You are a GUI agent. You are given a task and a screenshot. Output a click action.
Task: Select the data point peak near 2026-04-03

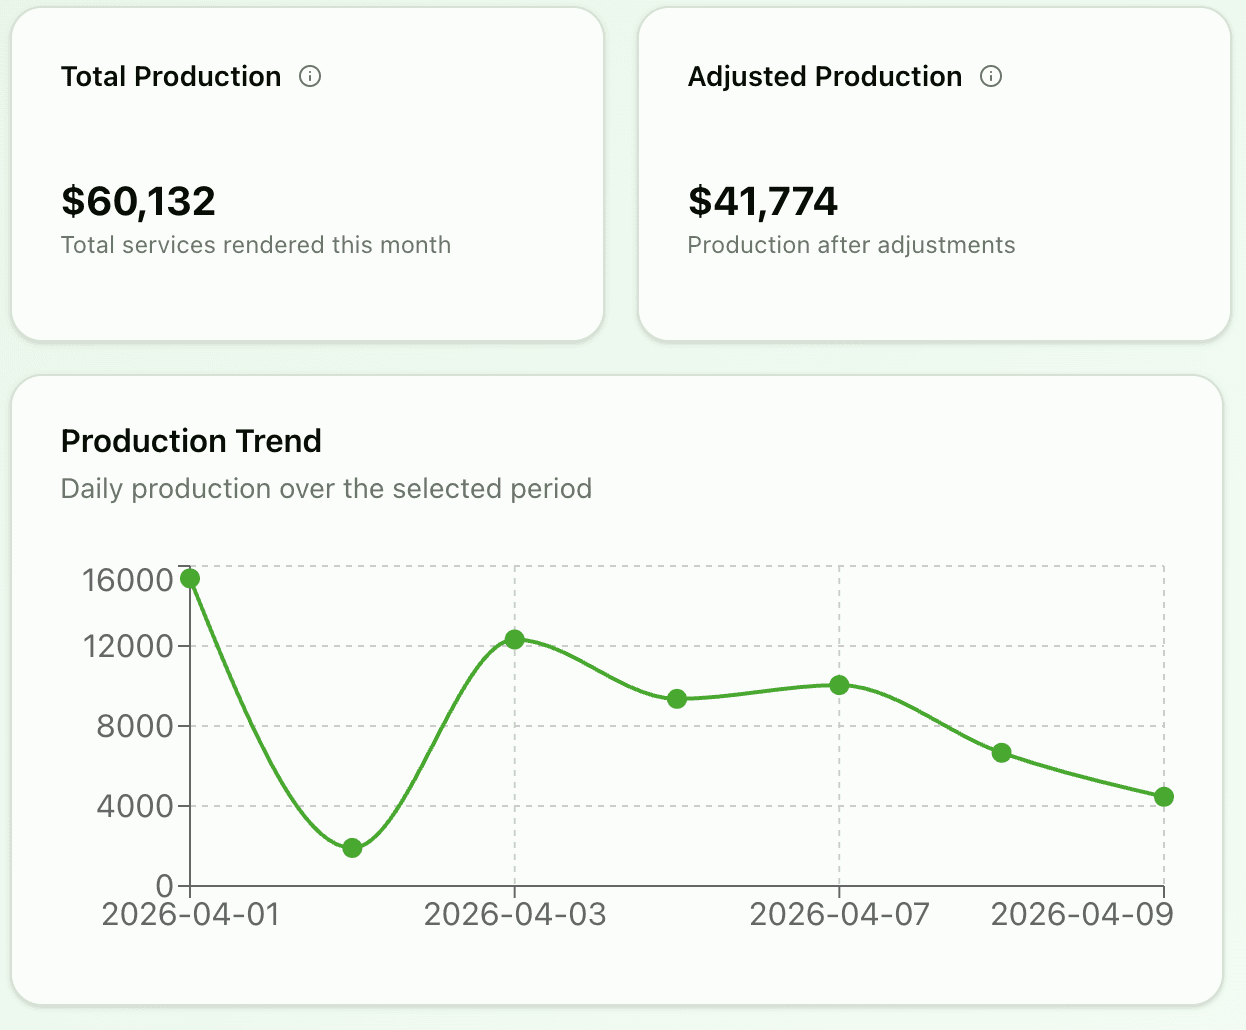(514, 639)
